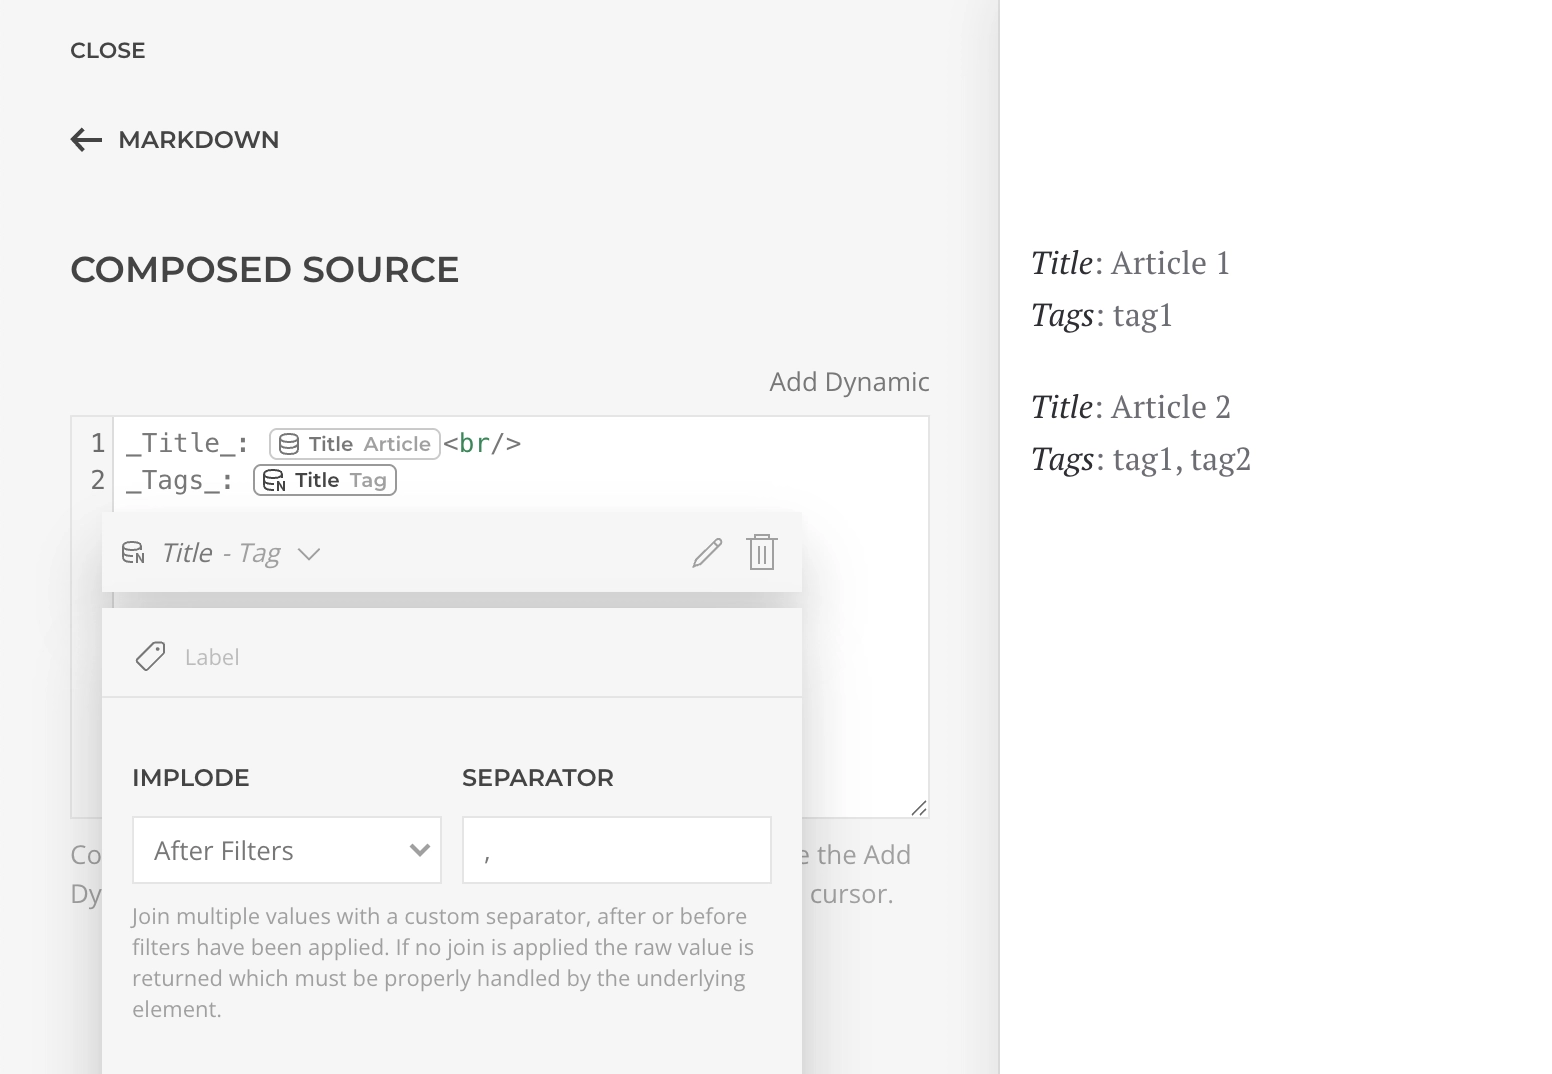Delete the Title - Tag source with trash icon
Viewport: 1552px width, 1074px height.
762,552
